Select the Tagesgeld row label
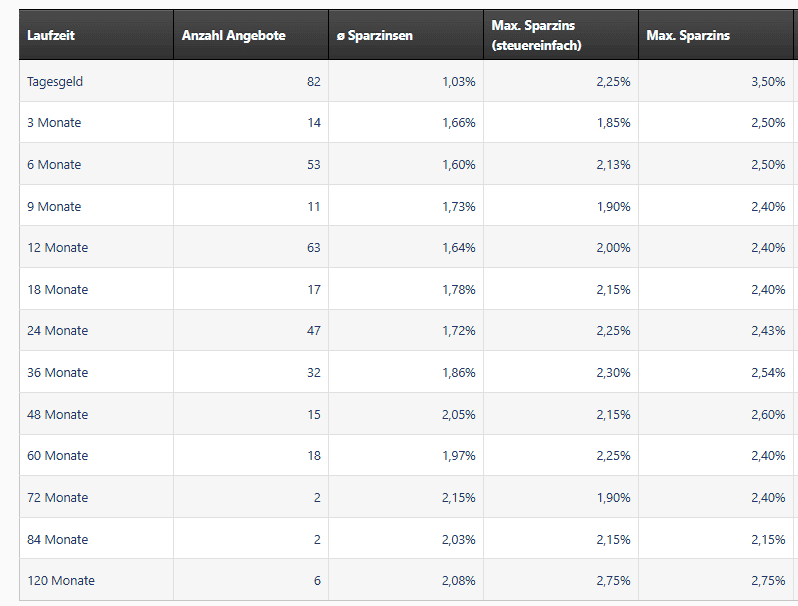The width and height of the screenshot is (798, 606). pos(55,81)
